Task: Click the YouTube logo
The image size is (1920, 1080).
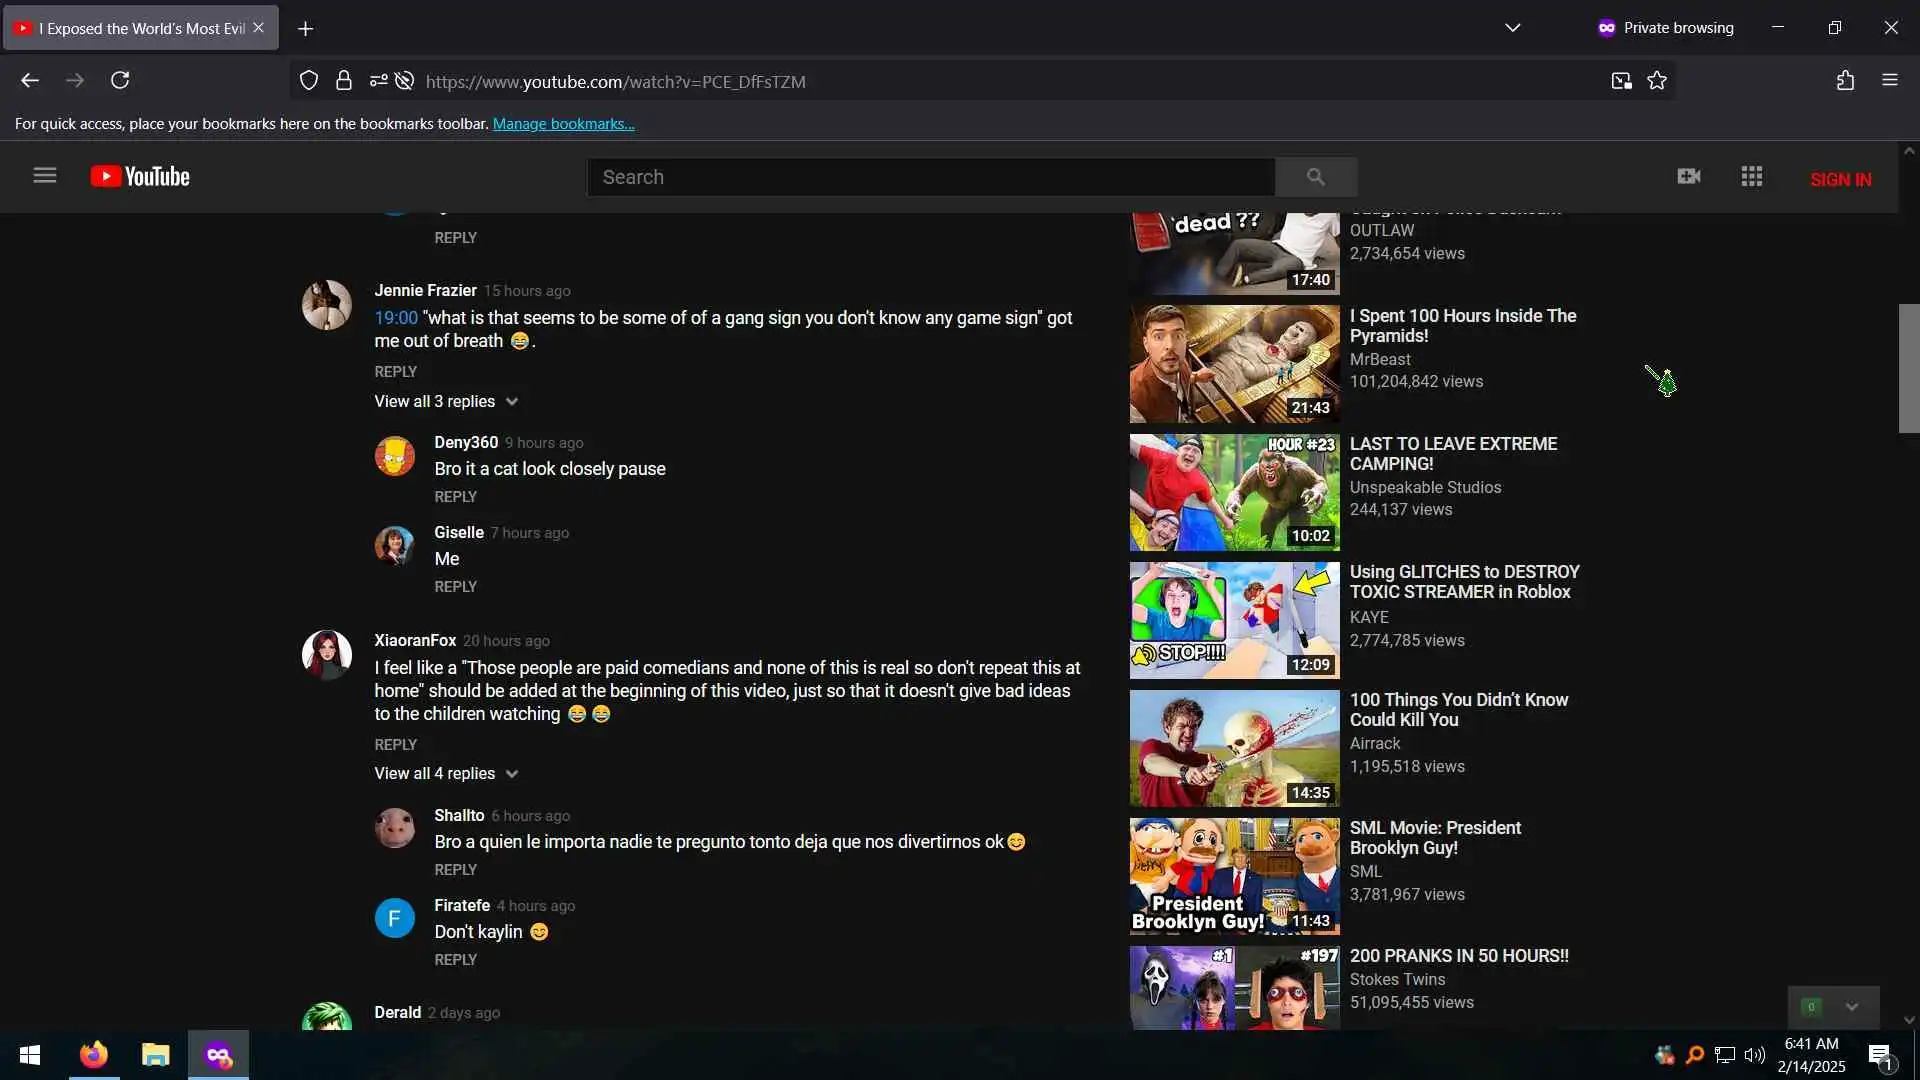Action: click(x=140, y=177)
